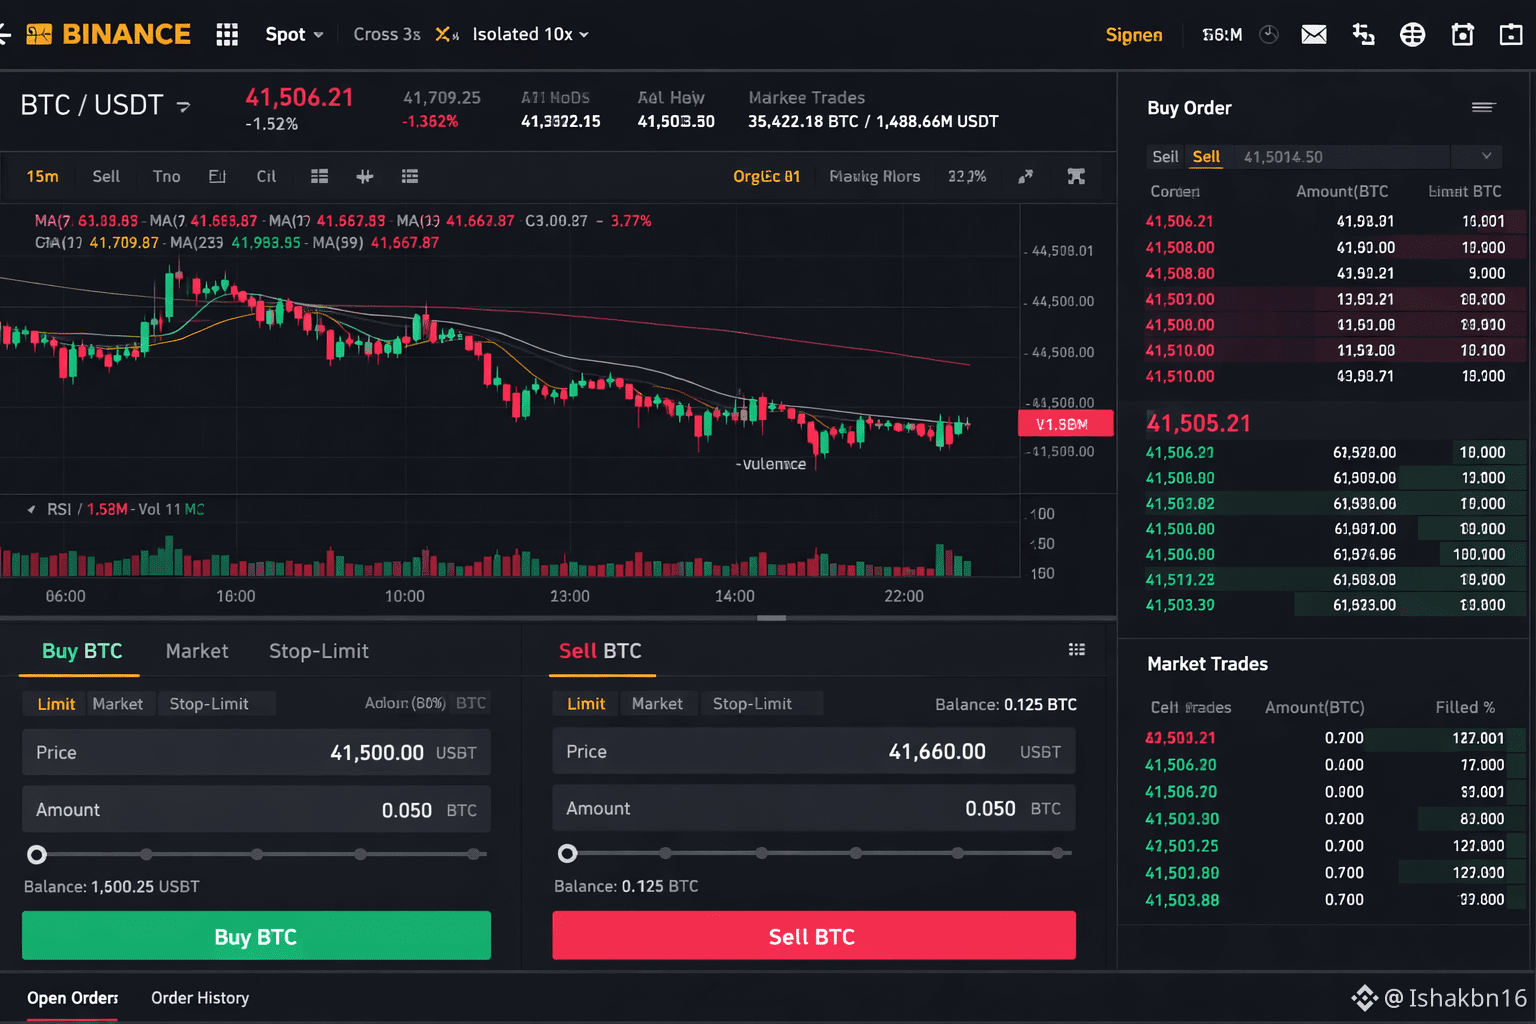Select the list view icon in chart toolbar
1536x1024 pixels.
(319, 177)
